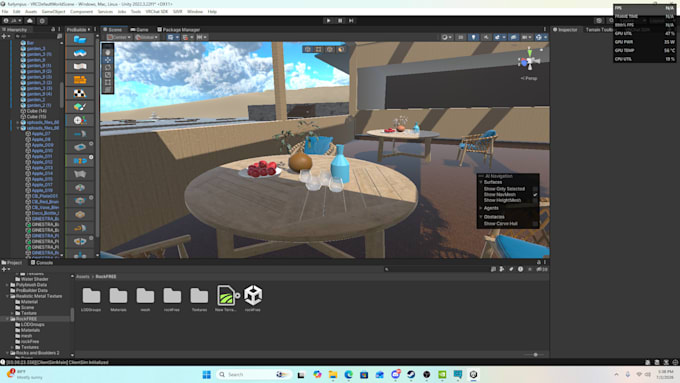Click the ProBuilder checkerboard material icon
The height and width of the screenshot is (383, 680).
[80, 93]
